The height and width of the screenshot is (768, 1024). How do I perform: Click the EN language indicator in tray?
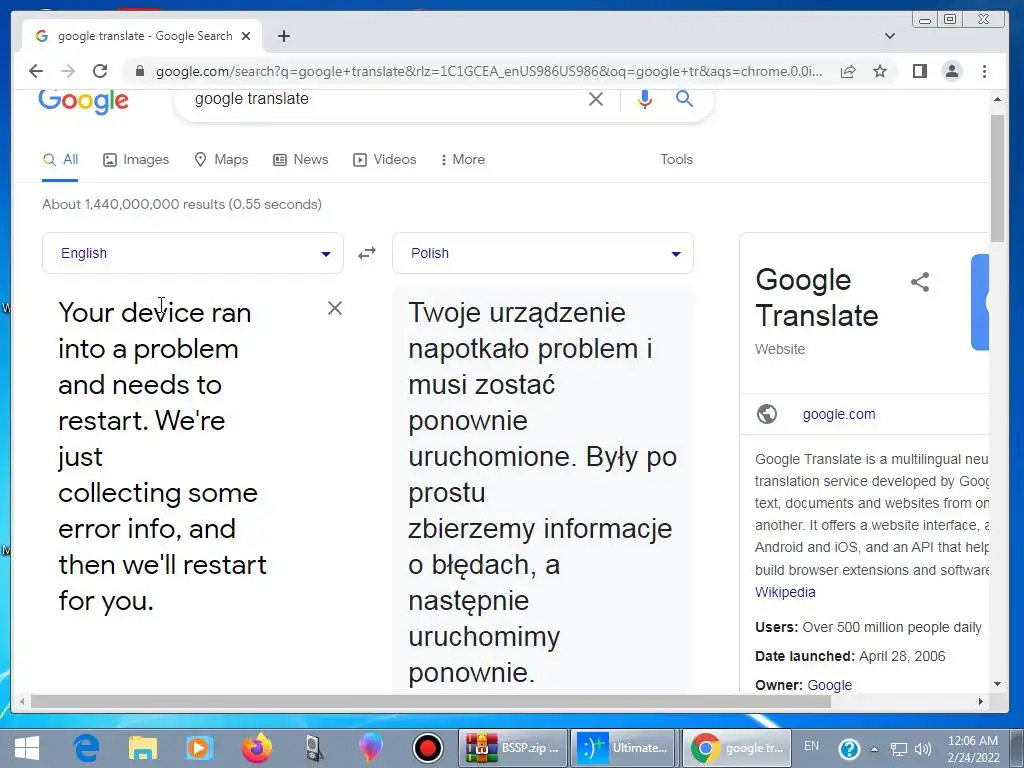811,746
